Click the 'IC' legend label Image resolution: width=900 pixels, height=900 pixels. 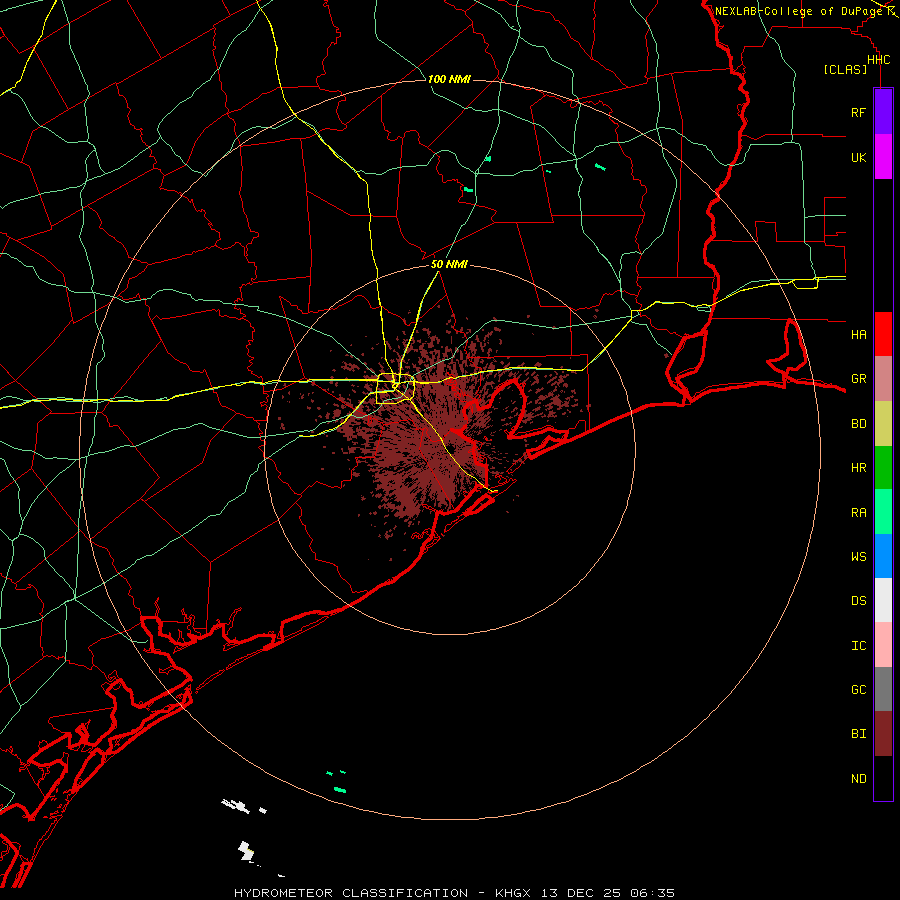point(858,646)
